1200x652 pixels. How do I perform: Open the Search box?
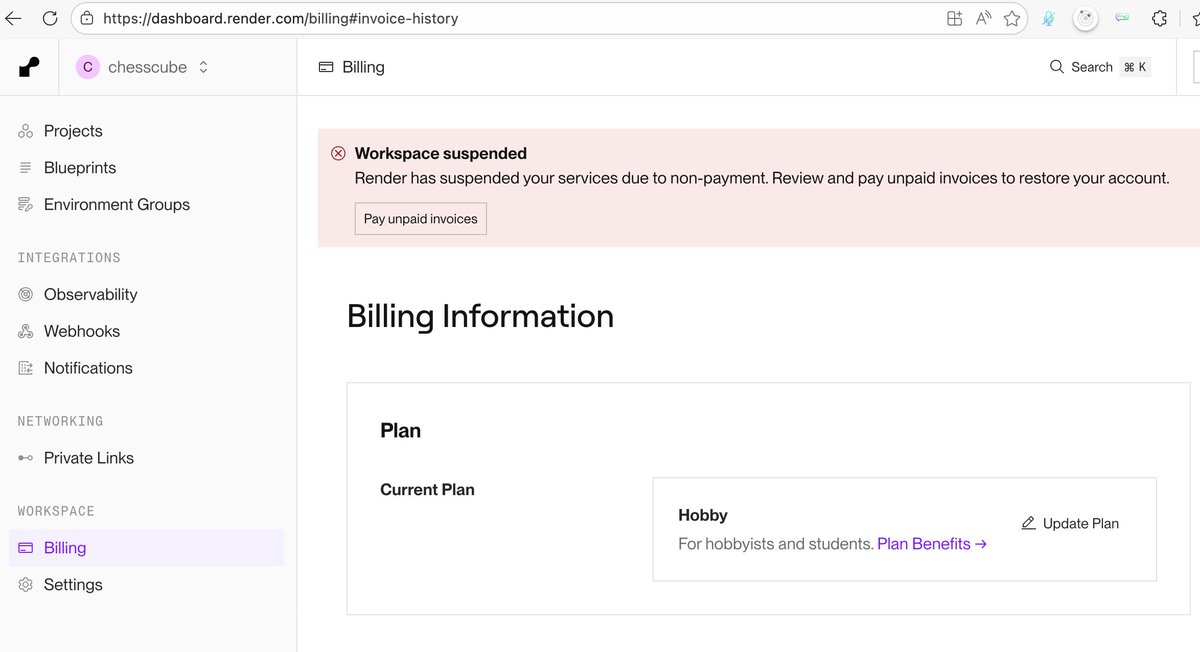pos(1099,67)
